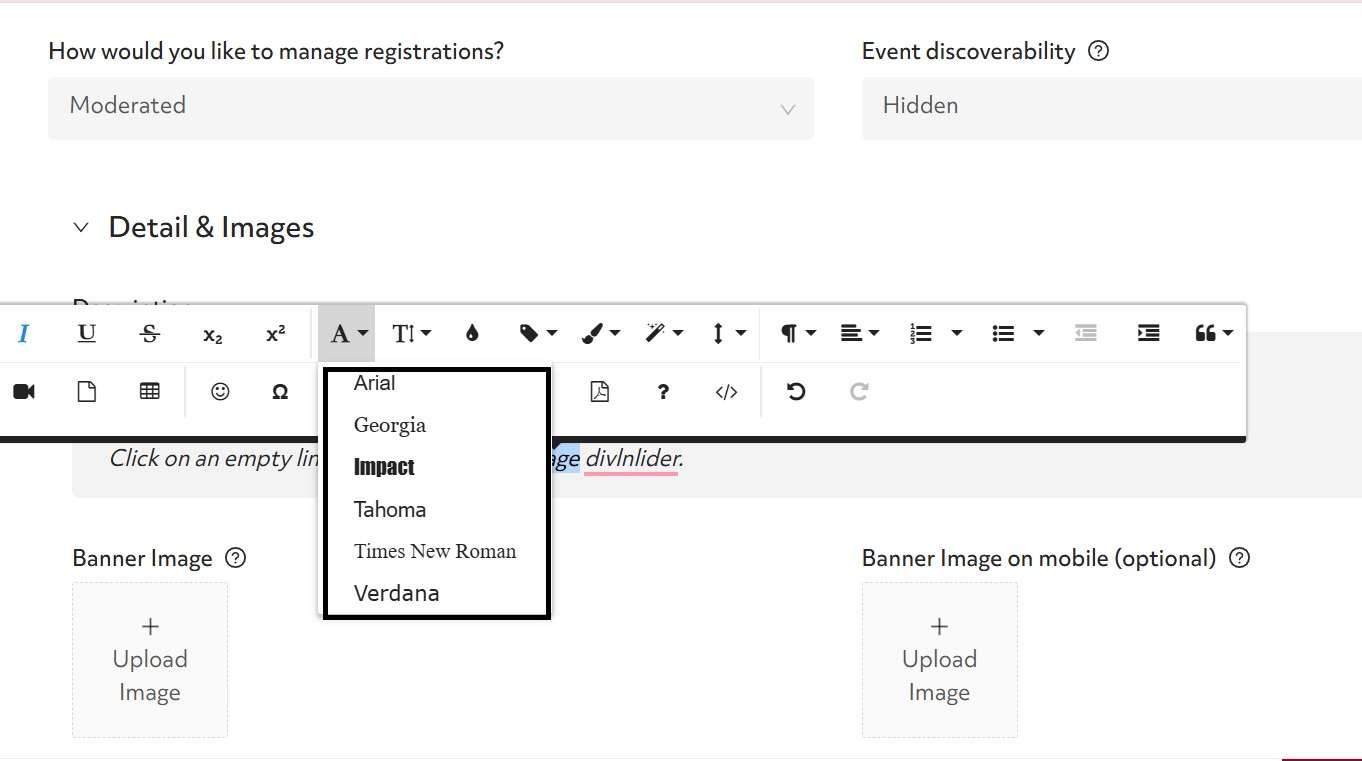Open unordered list style arrow
Screen dimensions: 1362x761
pyautogui.click(x=1039, y=333)
